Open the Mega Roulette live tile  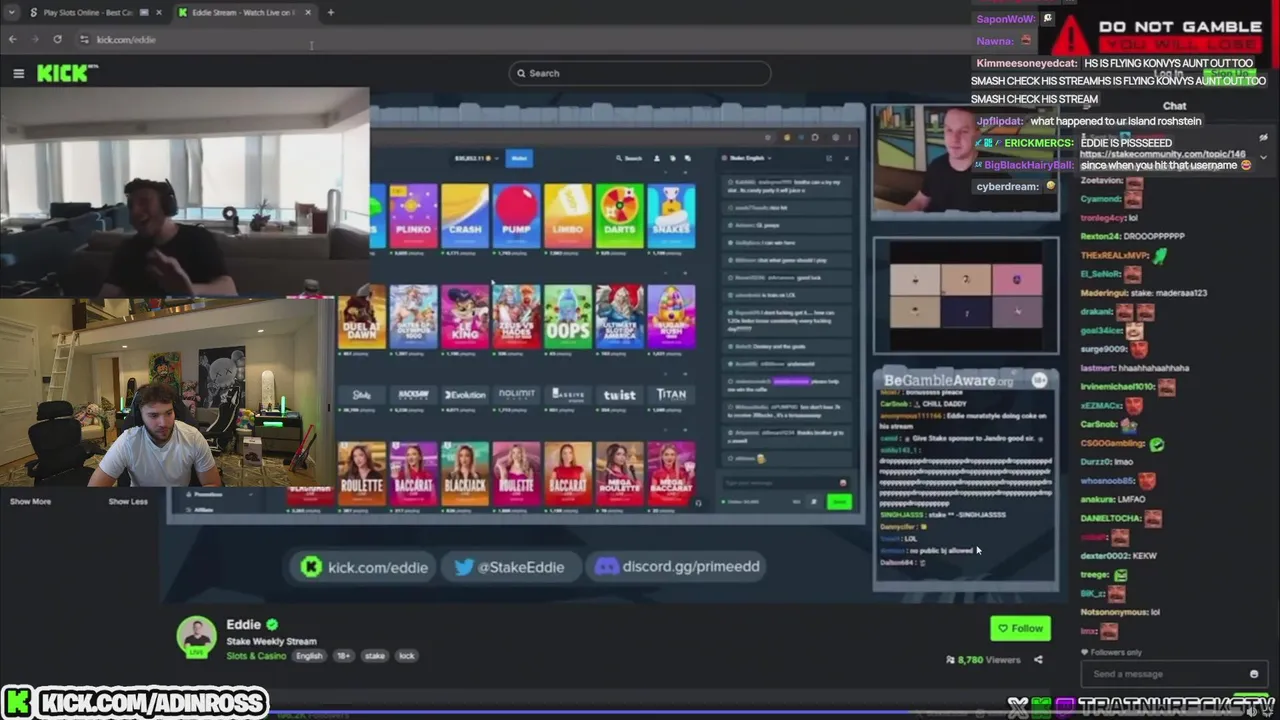pyautogui.click(x=620, y=474)
